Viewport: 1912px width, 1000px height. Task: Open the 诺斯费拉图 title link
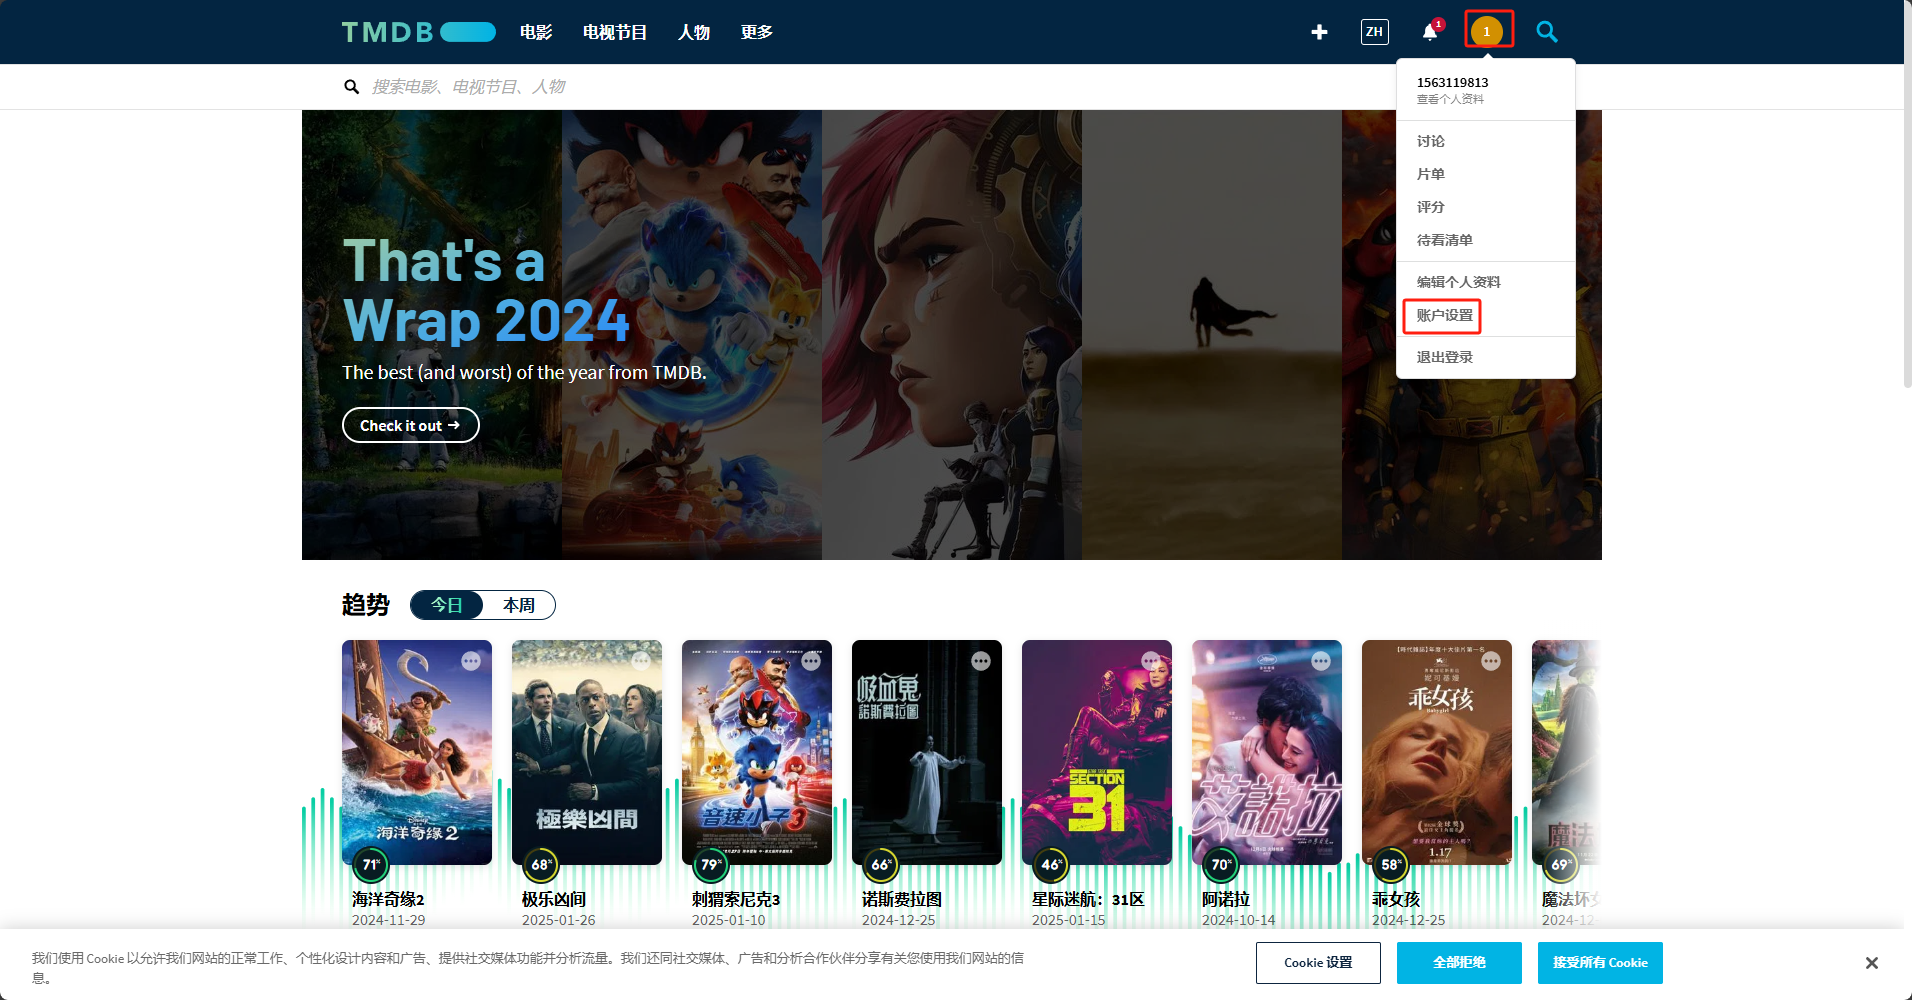click(902, 899)
